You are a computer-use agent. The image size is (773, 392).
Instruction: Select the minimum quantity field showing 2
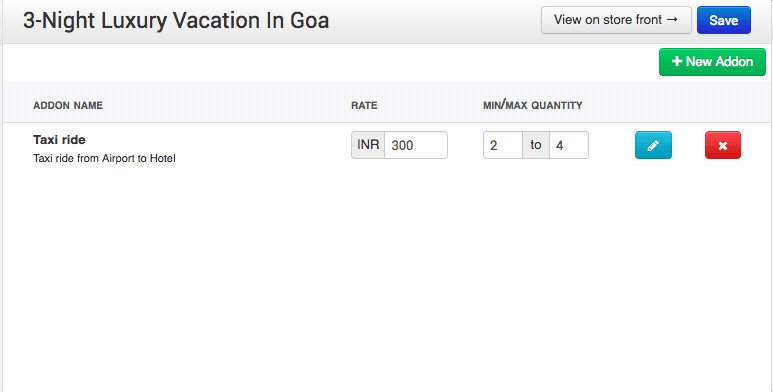[x=502, y=145]
